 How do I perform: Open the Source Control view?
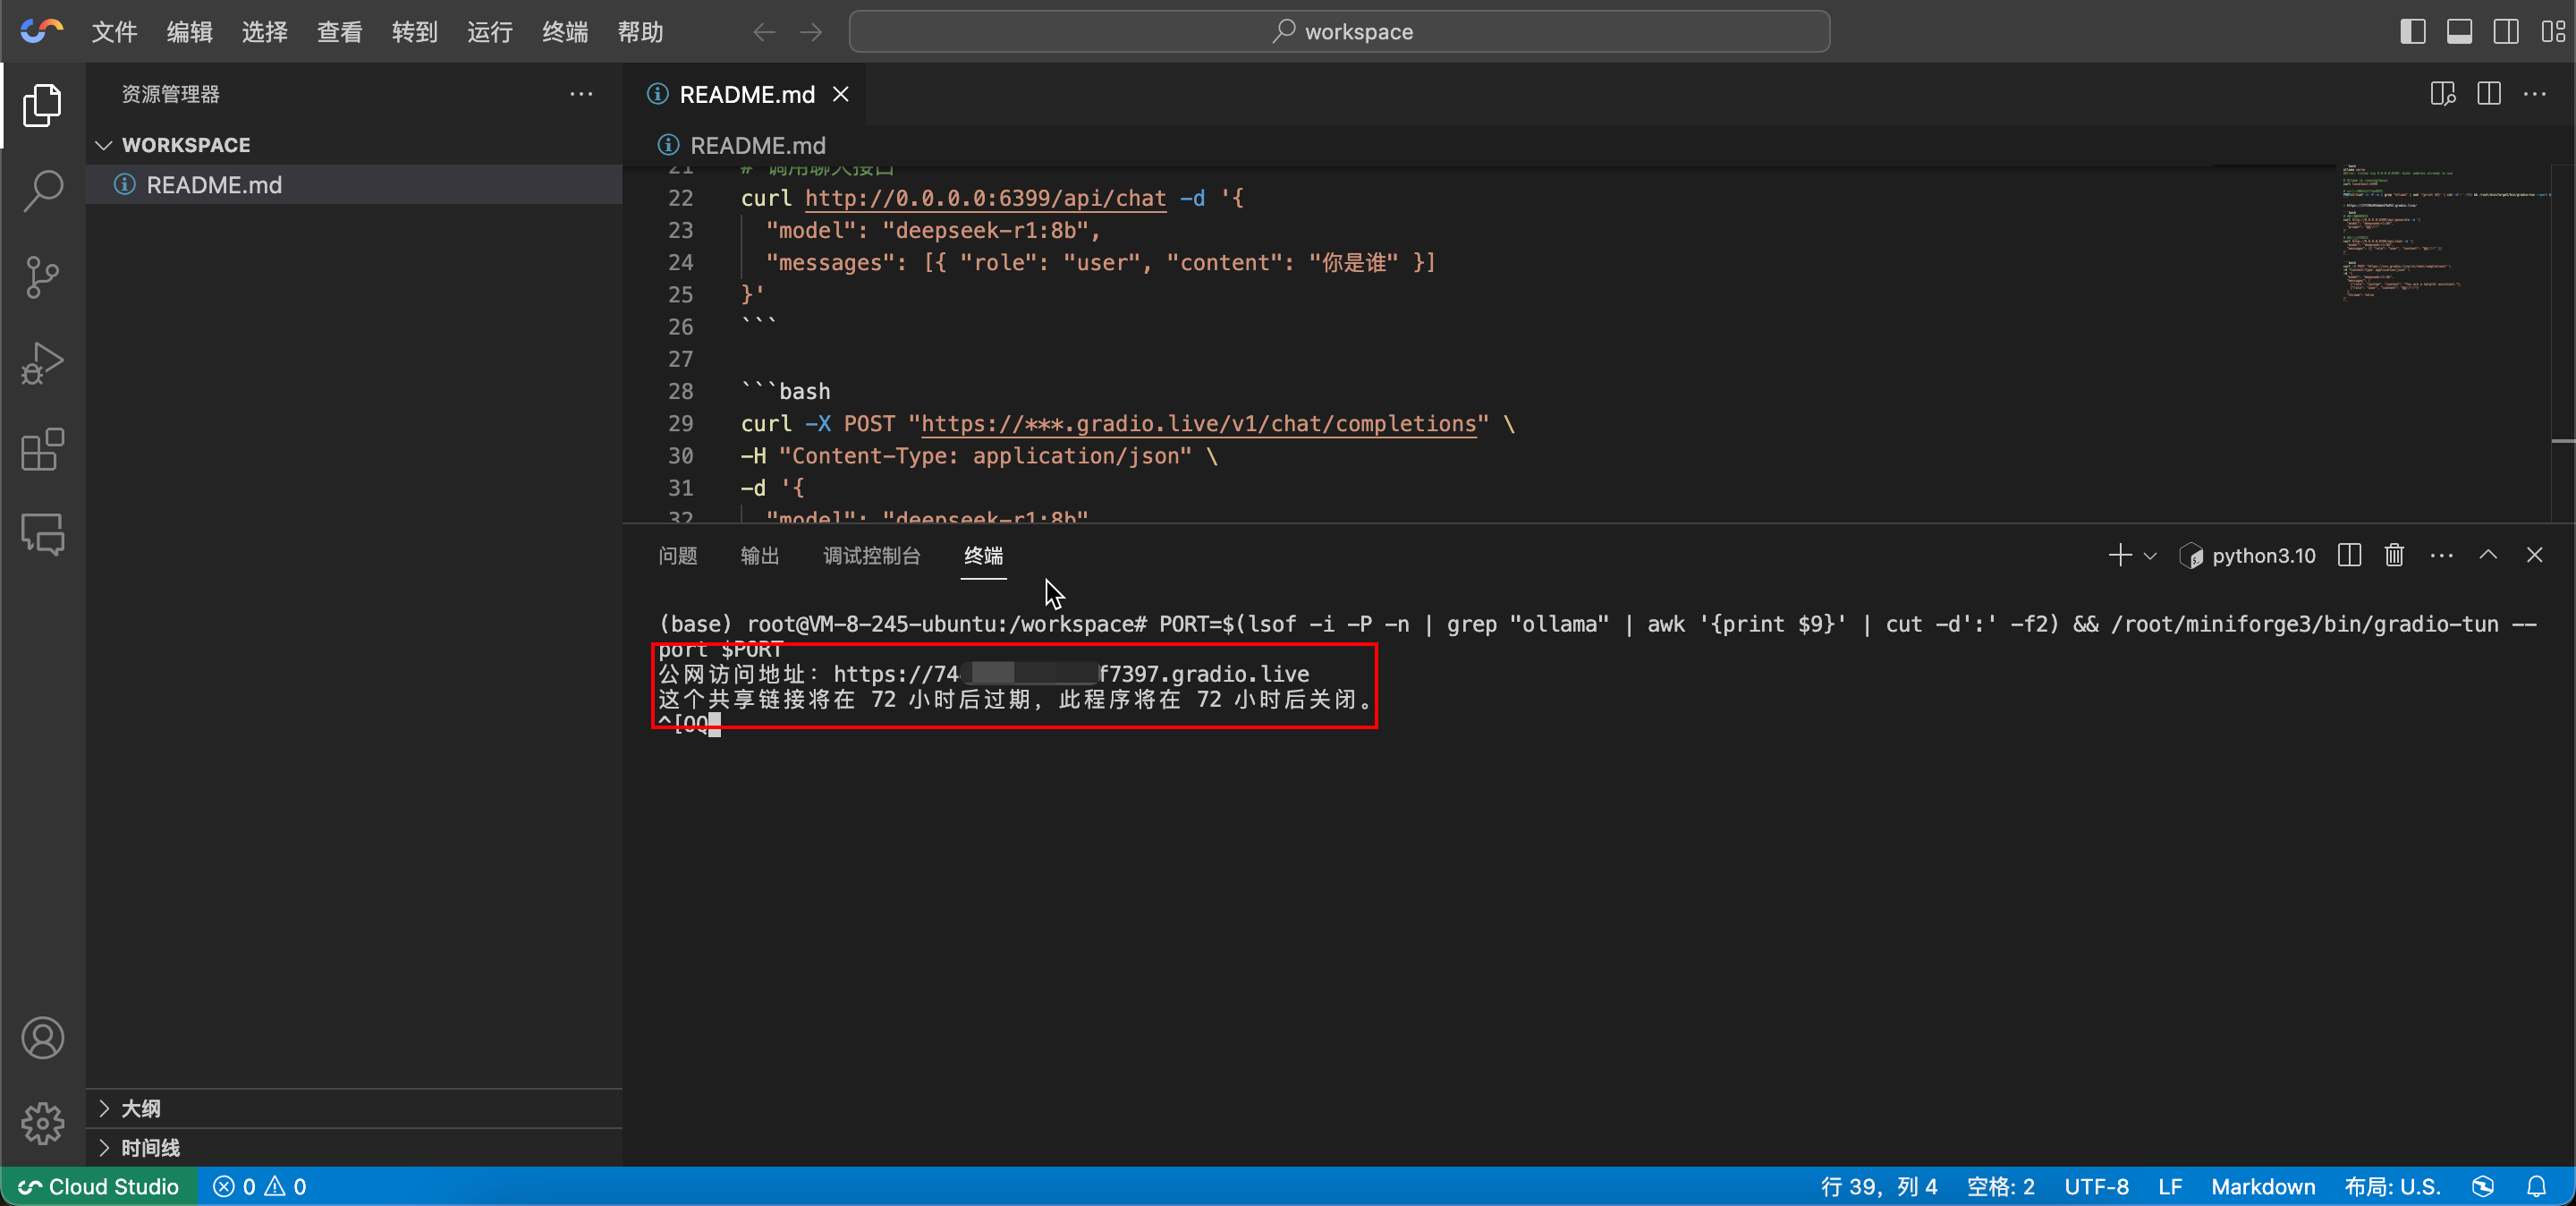42,277
